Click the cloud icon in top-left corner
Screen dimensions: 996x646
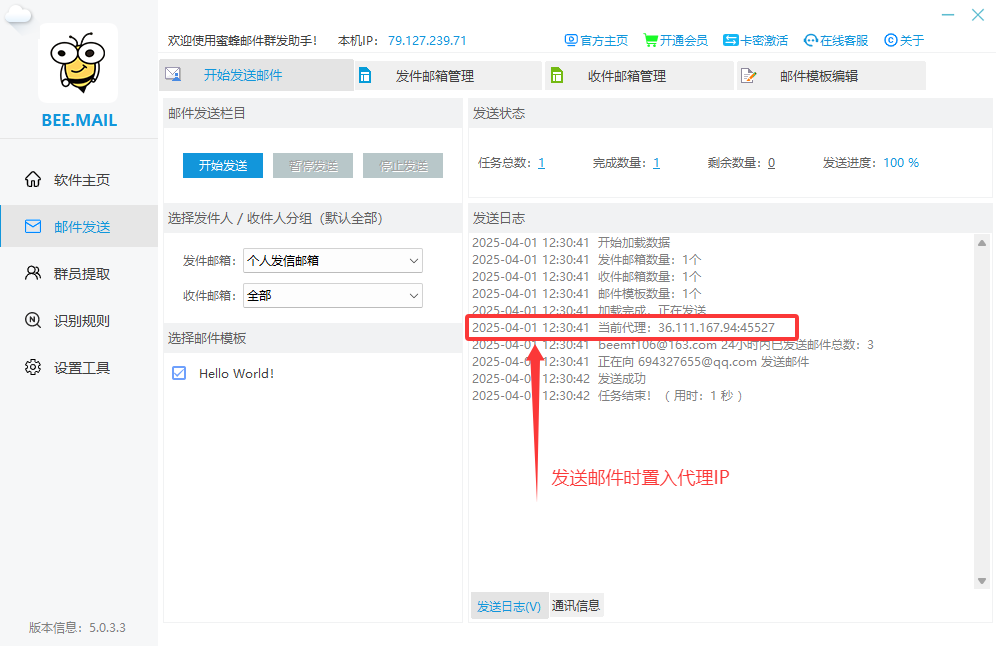coord(18,14)
